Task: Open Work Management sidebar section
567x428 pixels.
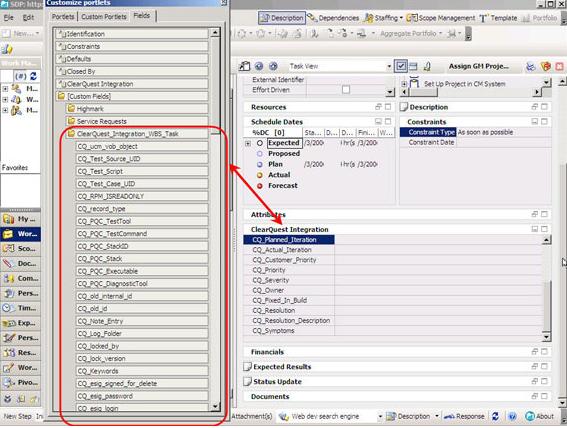Action: (x=21, y=234)
